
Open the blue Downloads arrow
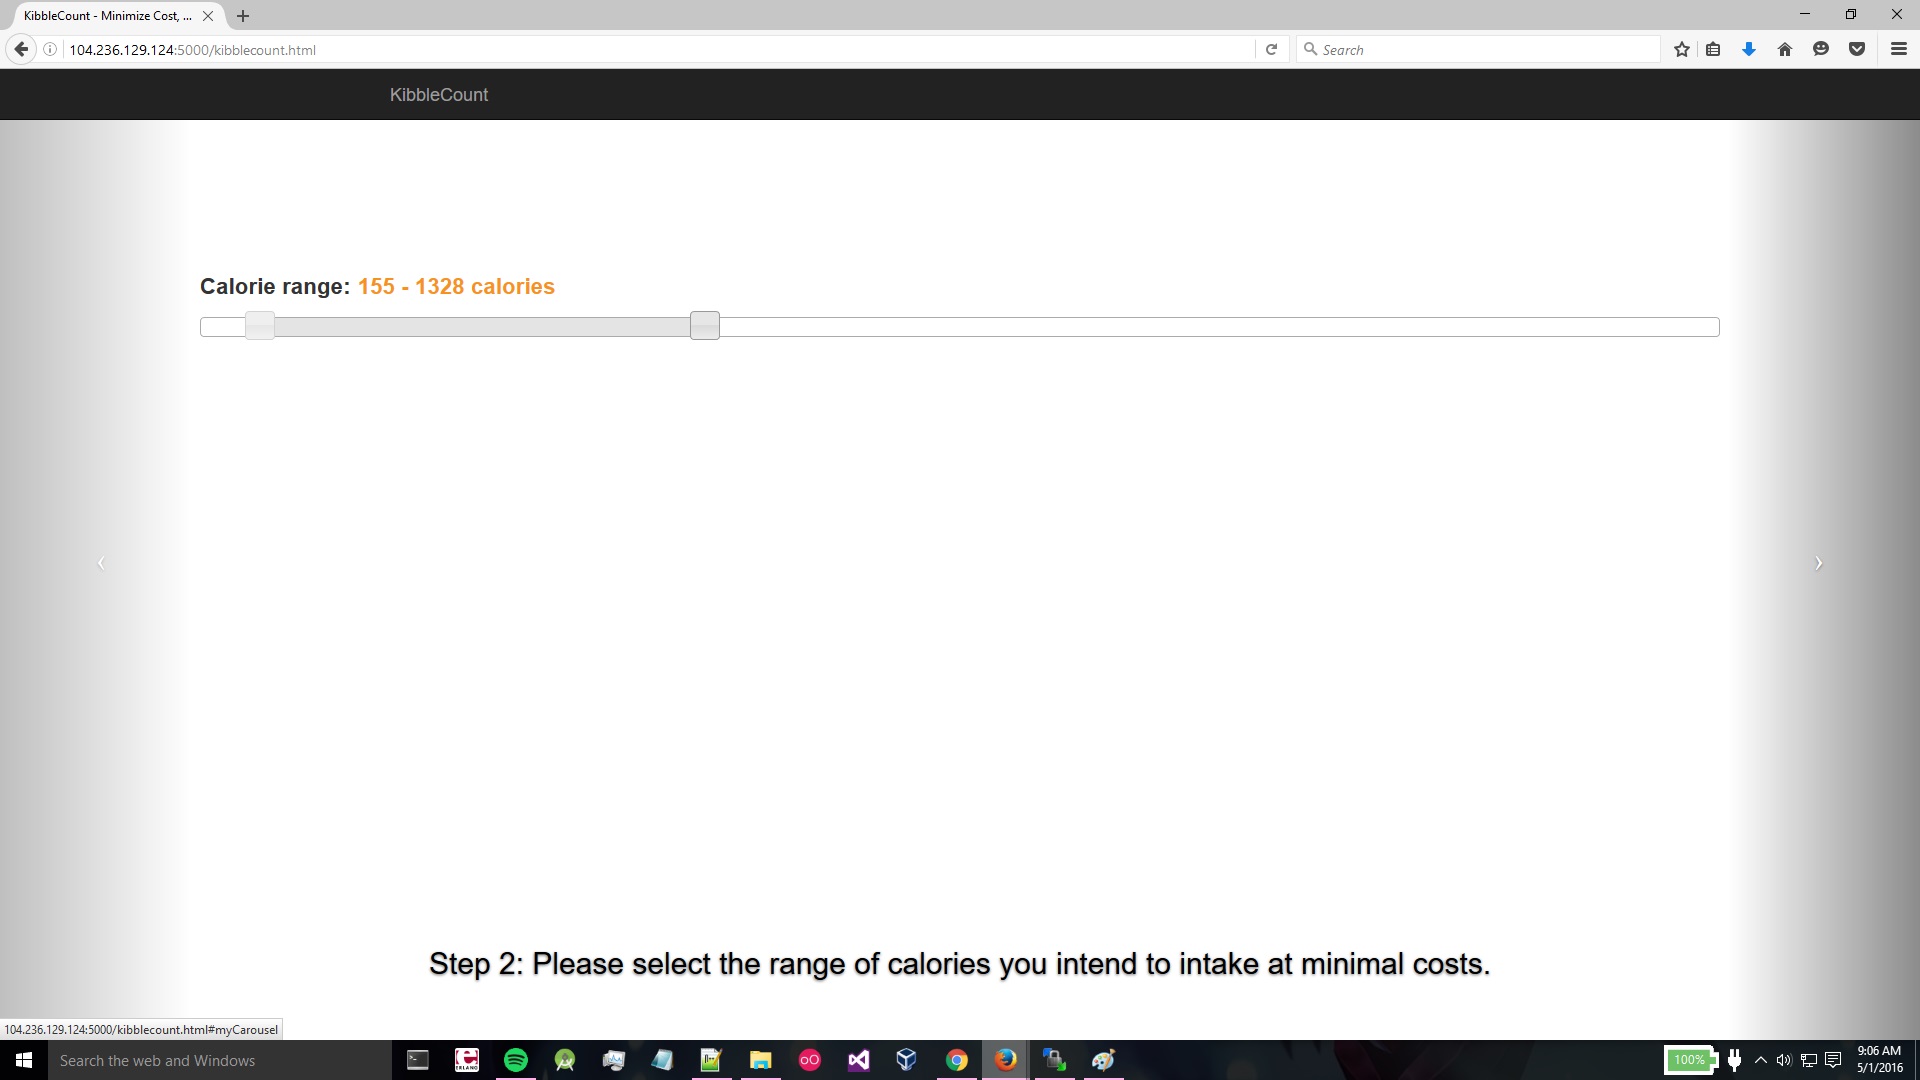tap(1749, 50)
